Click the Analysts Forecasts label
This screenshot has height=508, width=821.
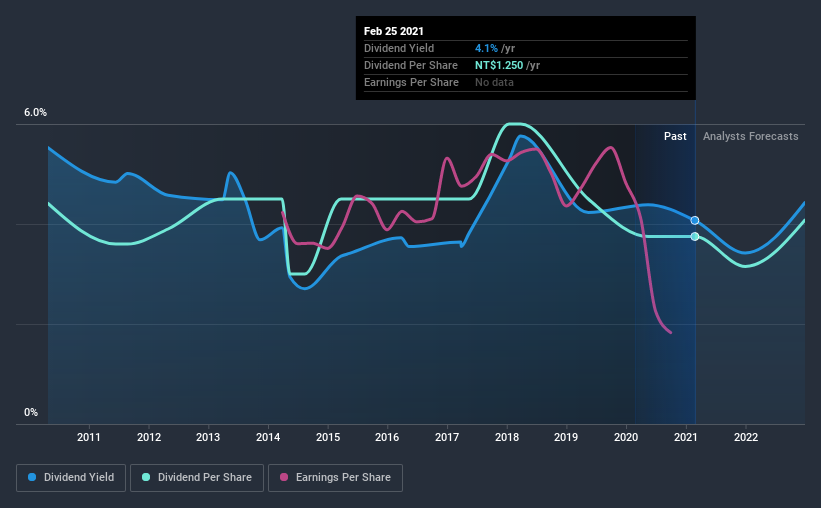[x=750, y=136]
